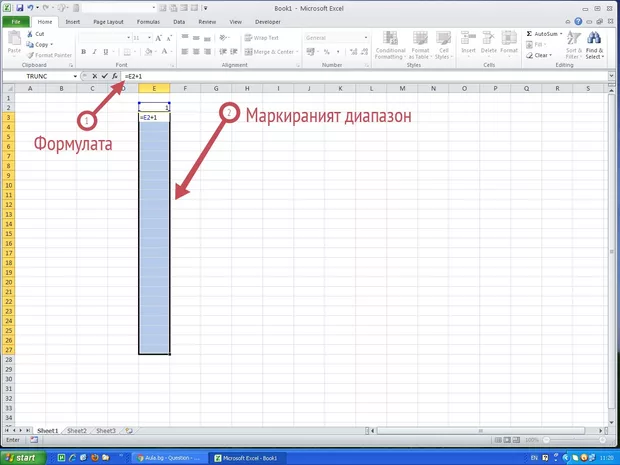Switch to Sheet2 tab
The height and width of the screenshot is (465, 620).
77,431
